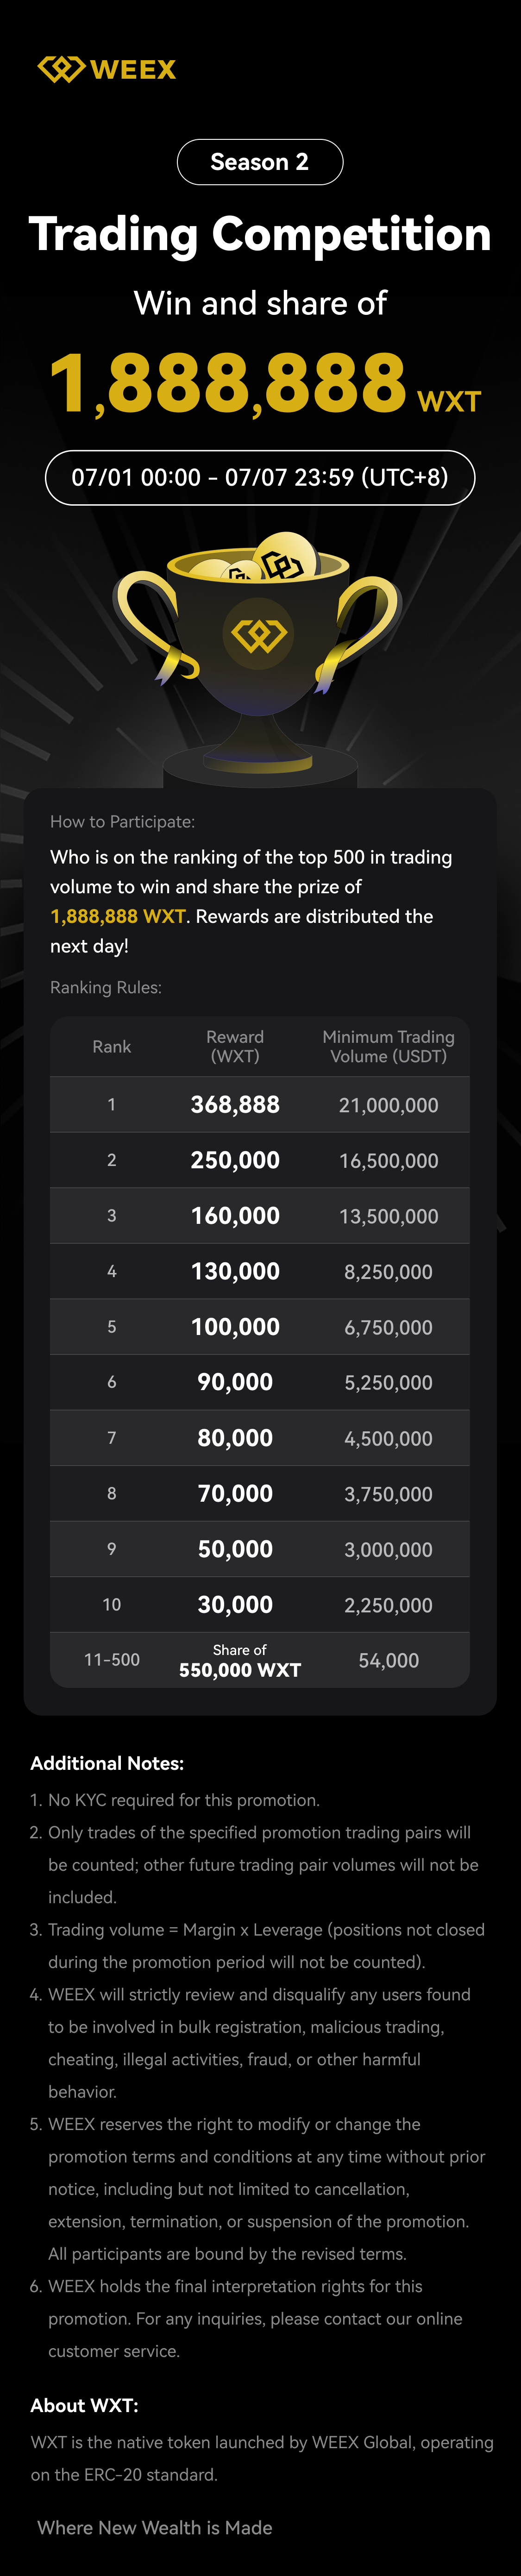Click the 07/01 - 07/07 date range pill
Viewport: 521px width, 2576px height.
(260, 478)
